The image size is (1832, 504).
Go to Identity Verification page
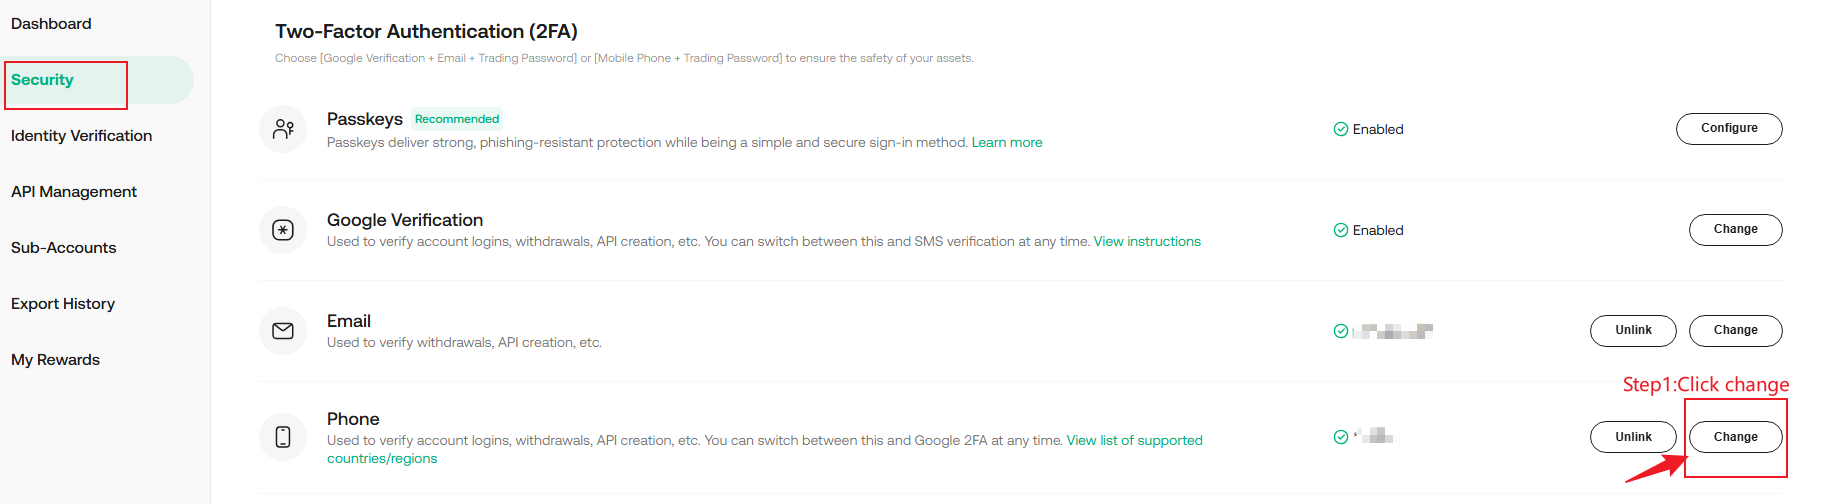tap(82, 136)
